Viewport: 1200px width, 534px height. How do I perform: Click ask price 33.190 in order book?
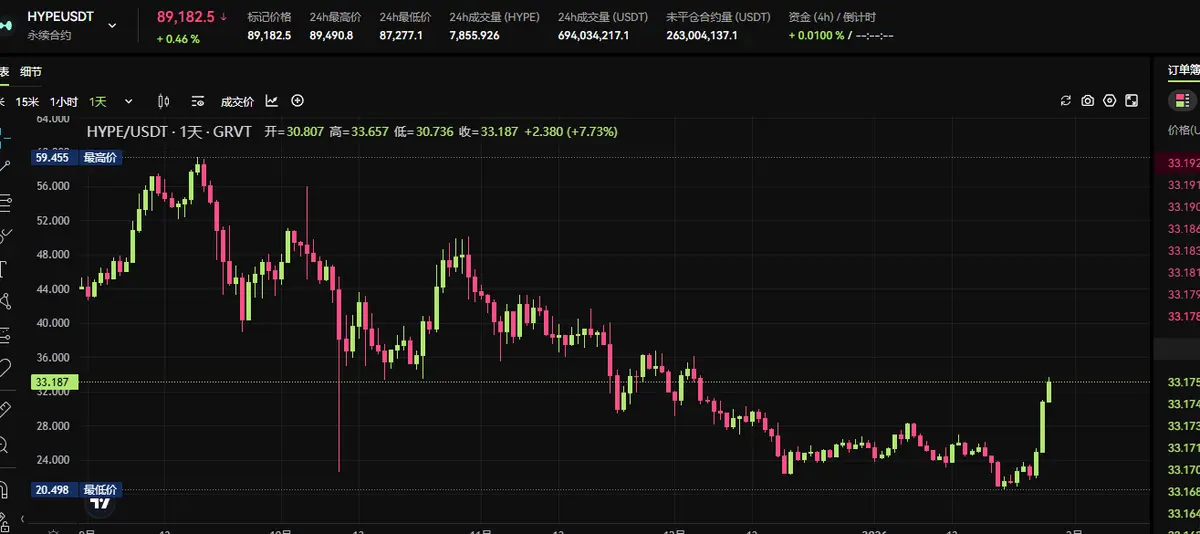pyautogui.click(x=1184, y=206)
